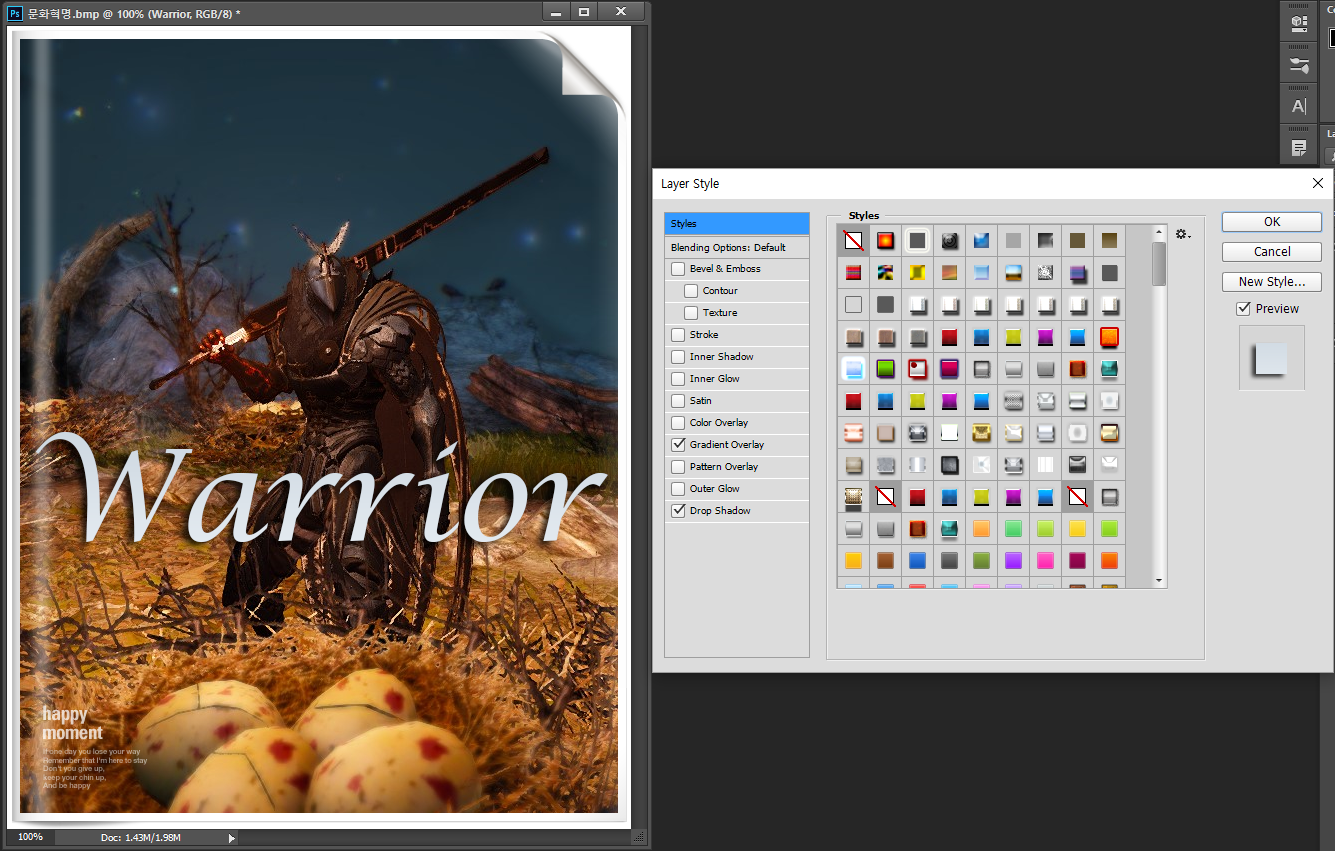Click the style preview thumbnail
1335x851 pixels.
click(x=1272, y=357)
